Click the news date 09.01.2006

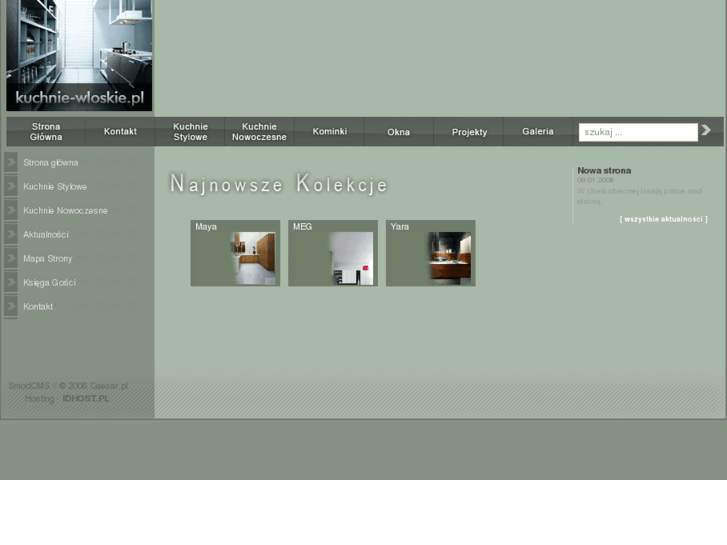[595, 180]
